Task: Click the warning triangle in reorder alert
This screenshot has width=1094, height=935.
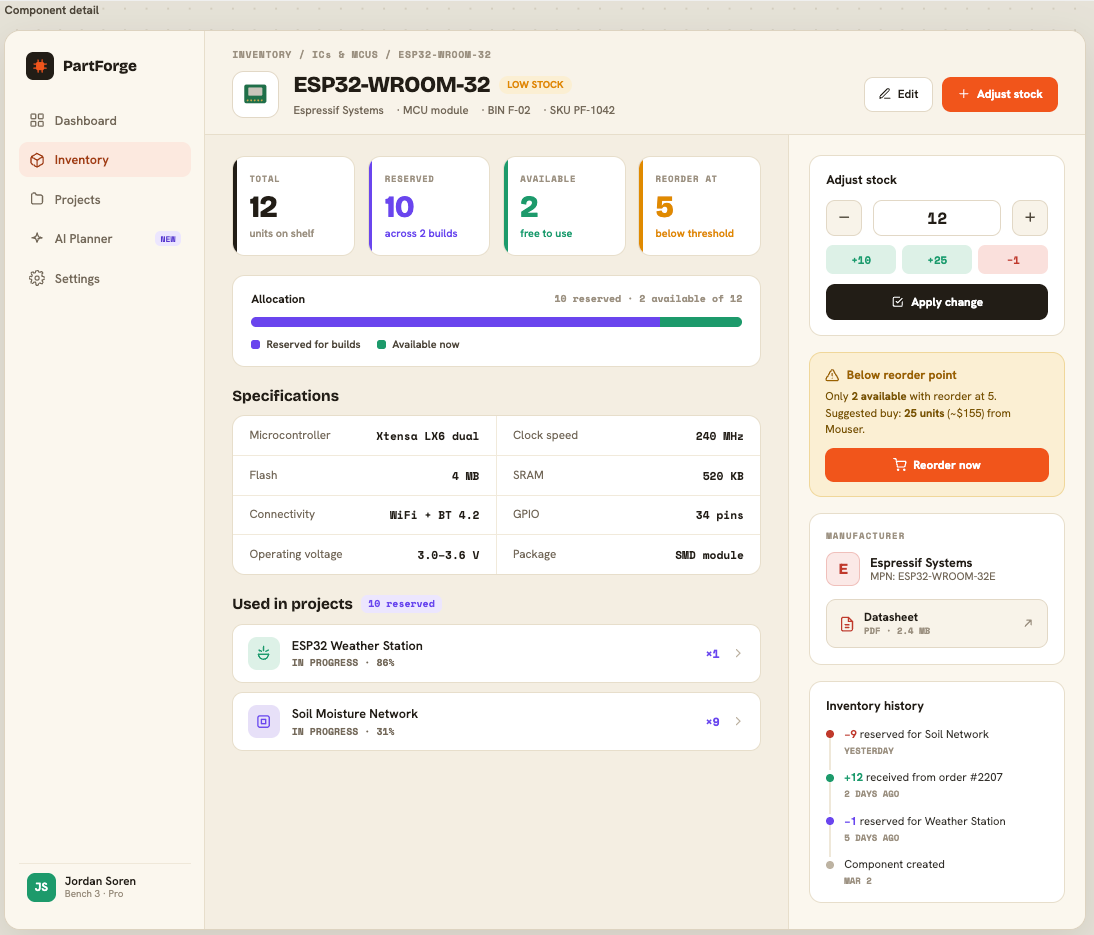Action: (x=832, y=375)
